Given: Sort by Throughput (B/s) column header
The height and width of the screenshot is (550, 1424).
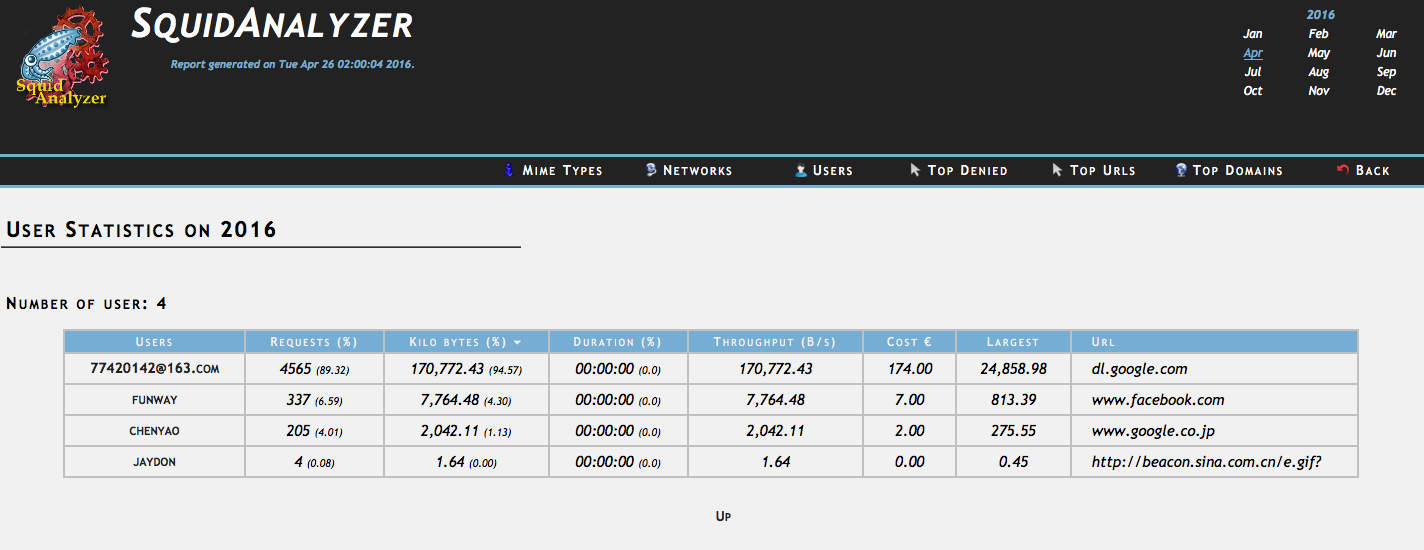Looking at the screenshot, I should coord(774,342).
